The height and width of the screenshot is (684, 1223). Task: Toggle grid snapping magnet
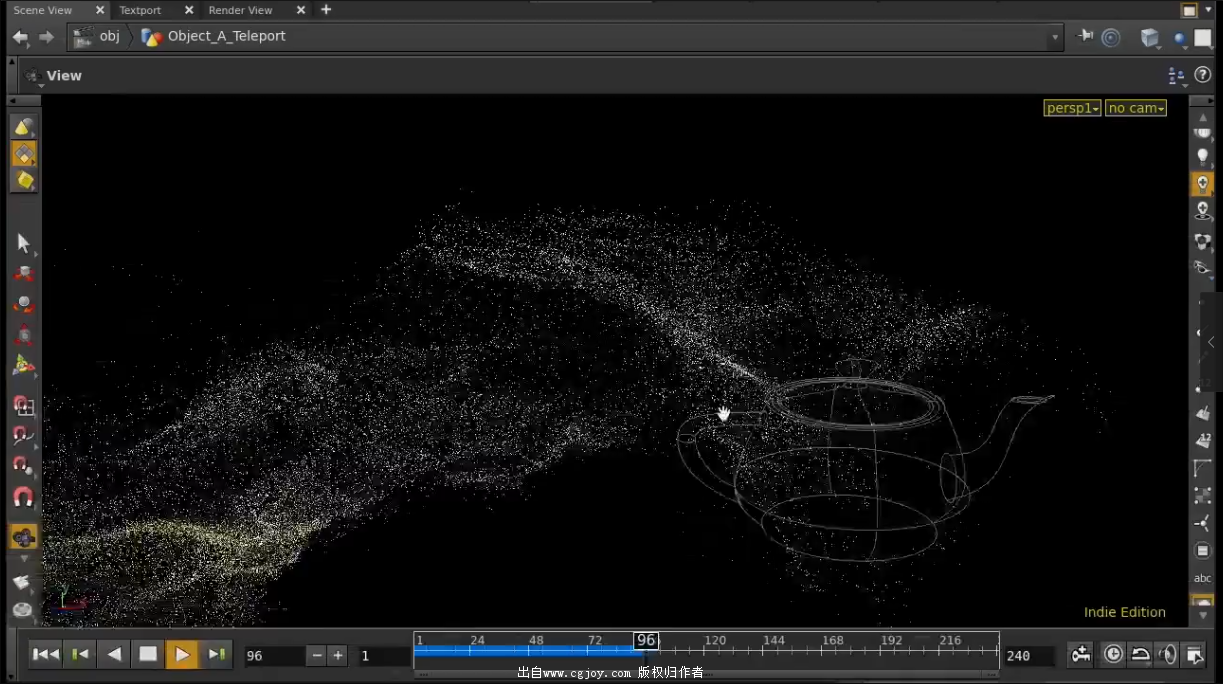24,405
